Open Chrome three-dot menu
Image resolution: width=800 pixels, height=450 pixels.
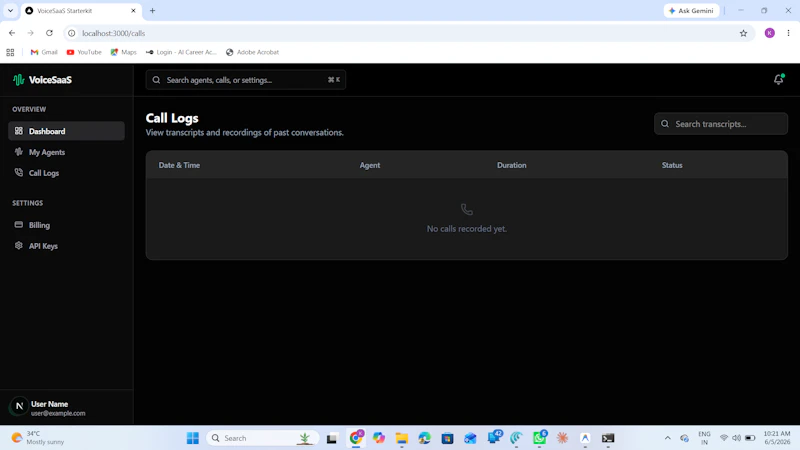[x=788, y=33]
